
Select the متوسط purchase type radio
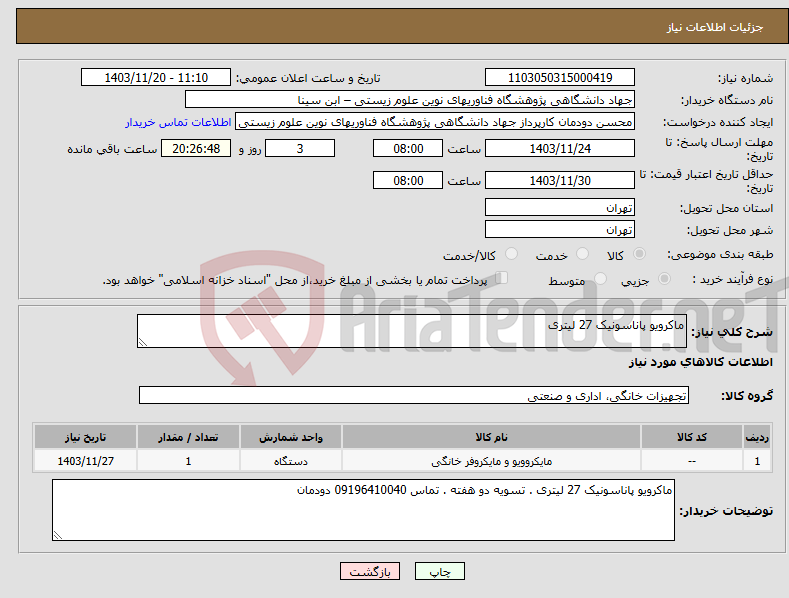click(x=600, y=278)
